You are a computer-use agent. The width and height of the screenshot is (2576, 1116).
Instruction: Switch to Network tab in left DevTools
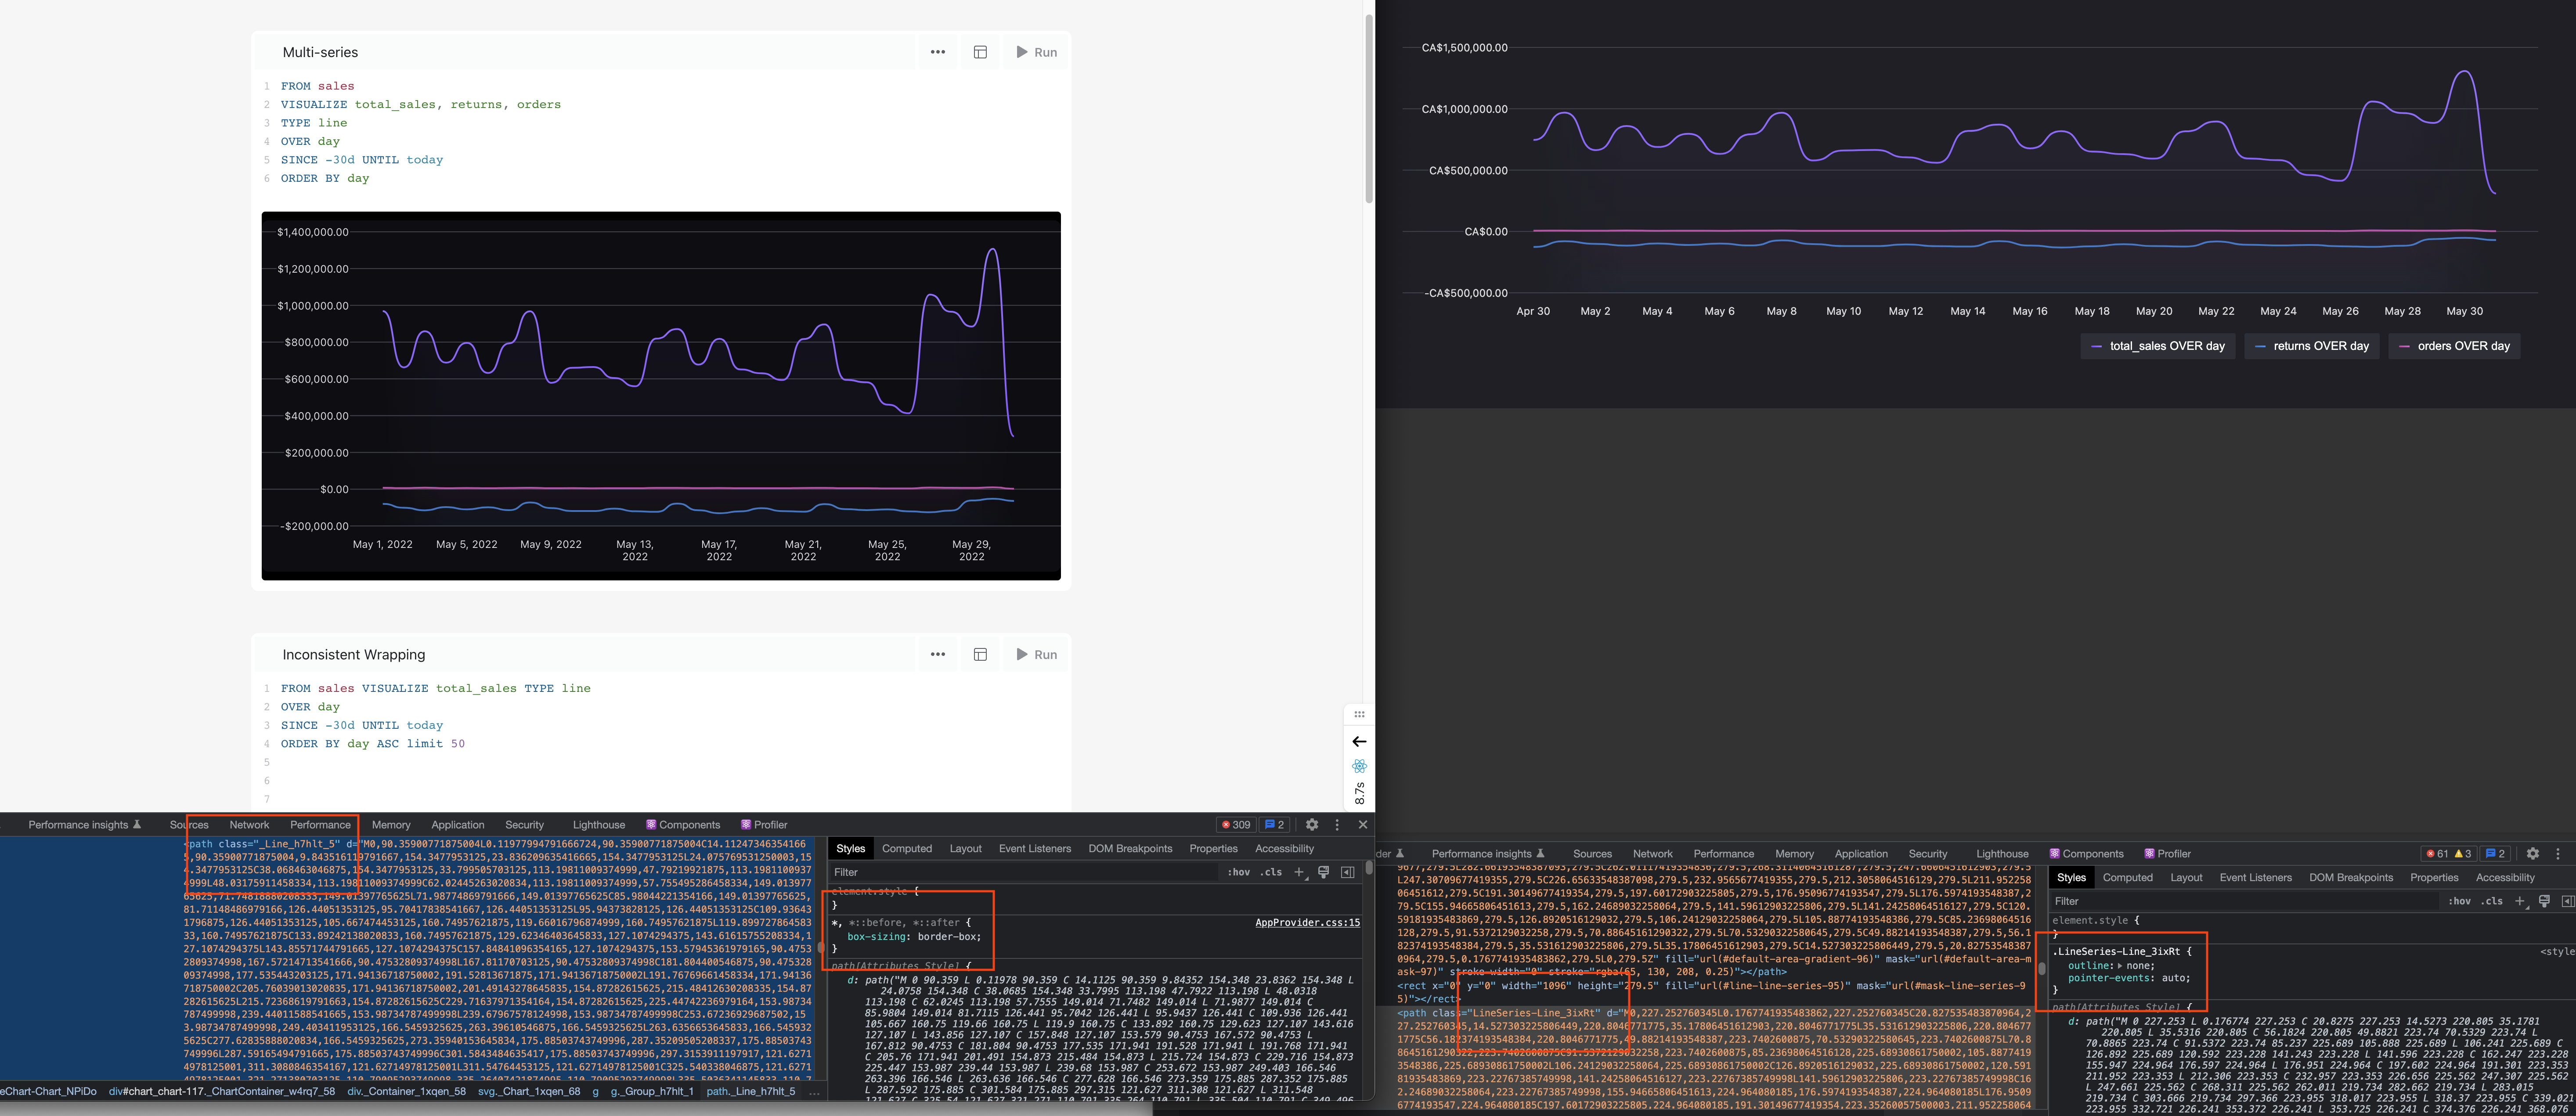click(249, 824)
